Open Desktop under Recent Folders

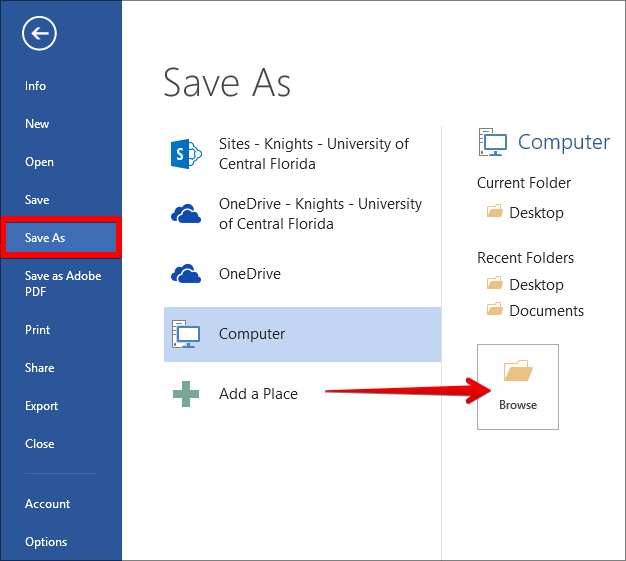pos(536,285)
